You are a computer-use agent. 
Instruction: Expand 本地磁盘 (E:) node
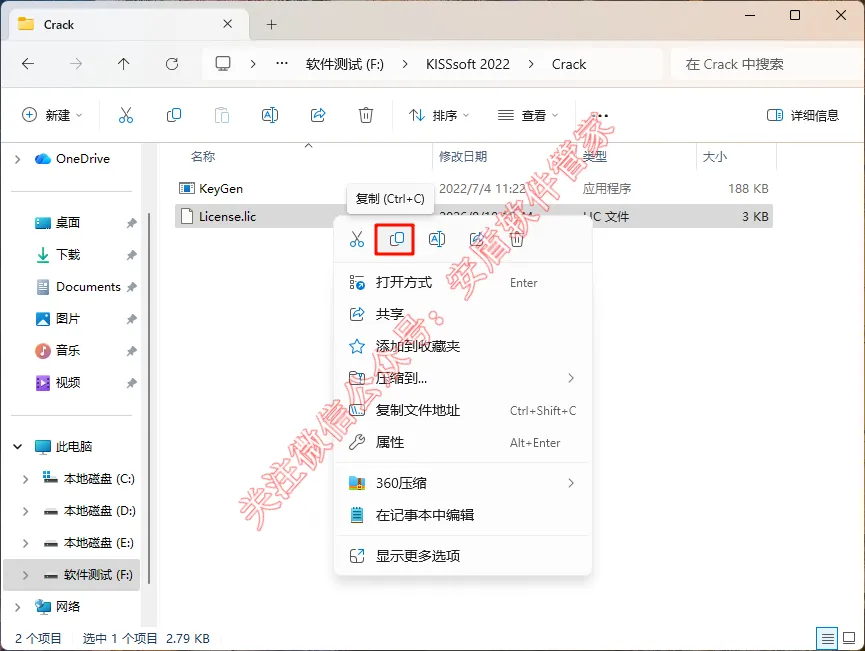coord(25,543)
